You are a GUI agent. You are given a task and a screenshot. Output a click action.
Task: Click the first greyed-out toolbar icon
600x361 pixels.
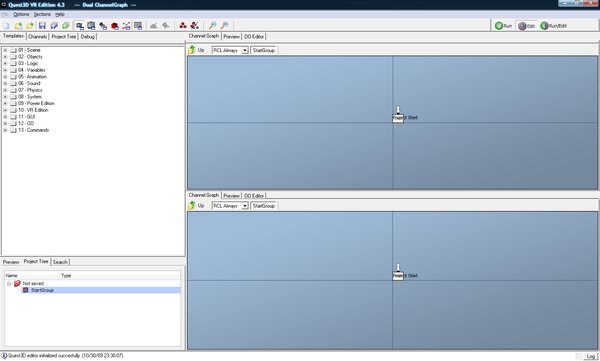(x=154, y=26)
